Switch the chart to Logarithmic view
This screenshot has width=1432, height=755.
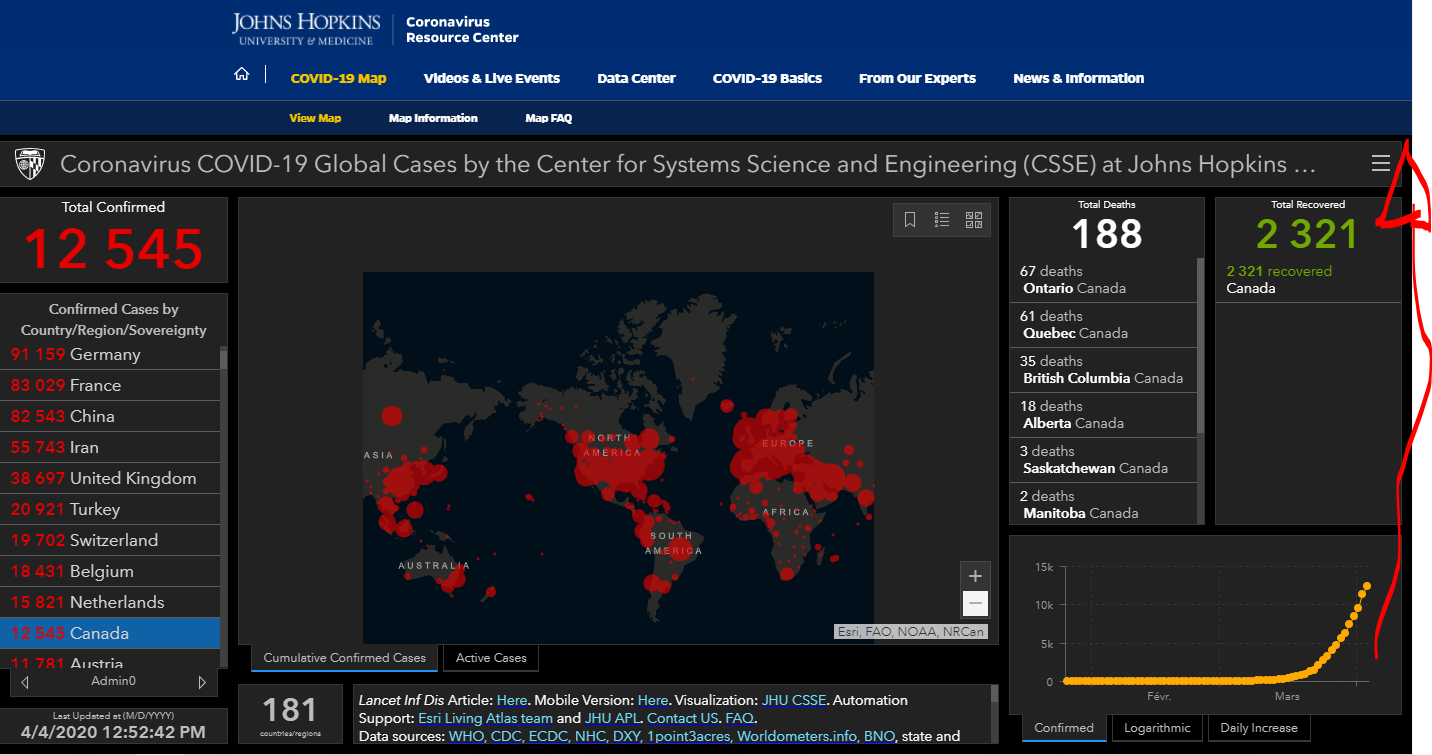click(x=1157, y=728)
